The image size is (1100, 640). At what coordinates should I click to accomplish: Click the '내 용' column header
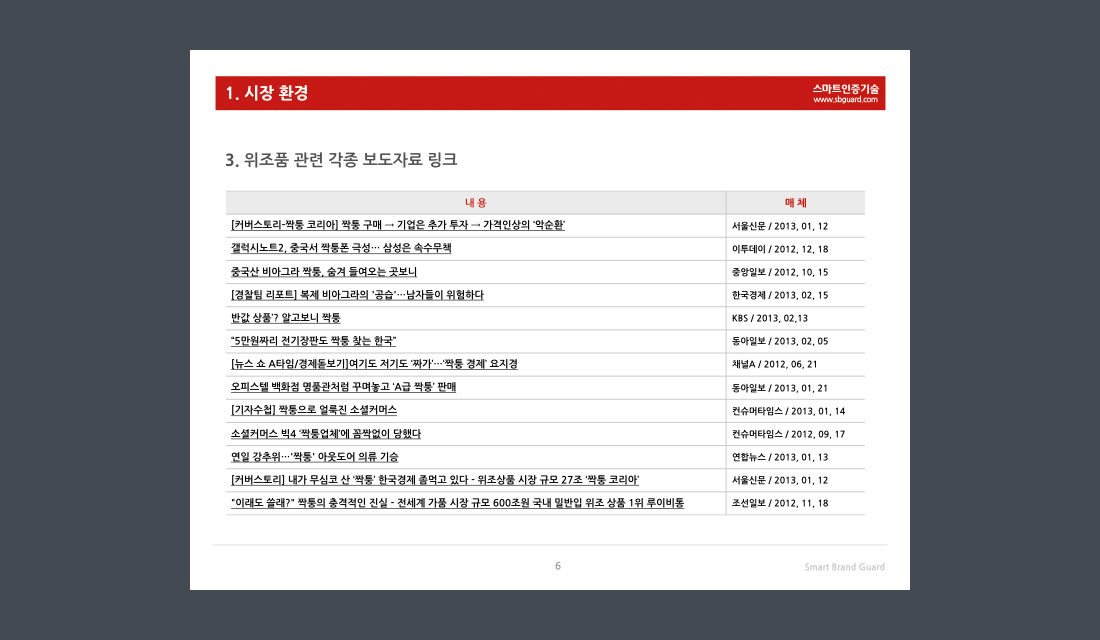pos(476,203)
